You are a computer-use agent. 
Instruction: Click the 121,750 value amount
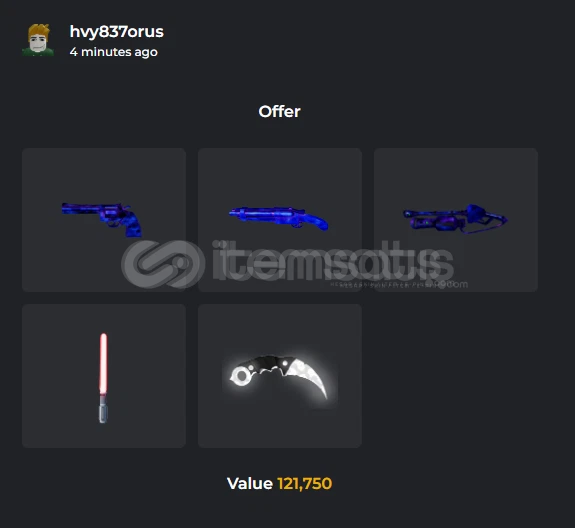(305, 483)
